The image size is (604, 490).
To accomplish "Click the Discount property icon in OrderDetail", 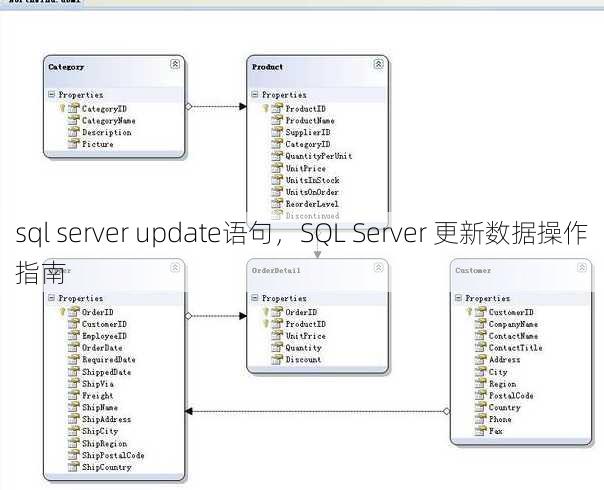I will click(x=277, y=359).
